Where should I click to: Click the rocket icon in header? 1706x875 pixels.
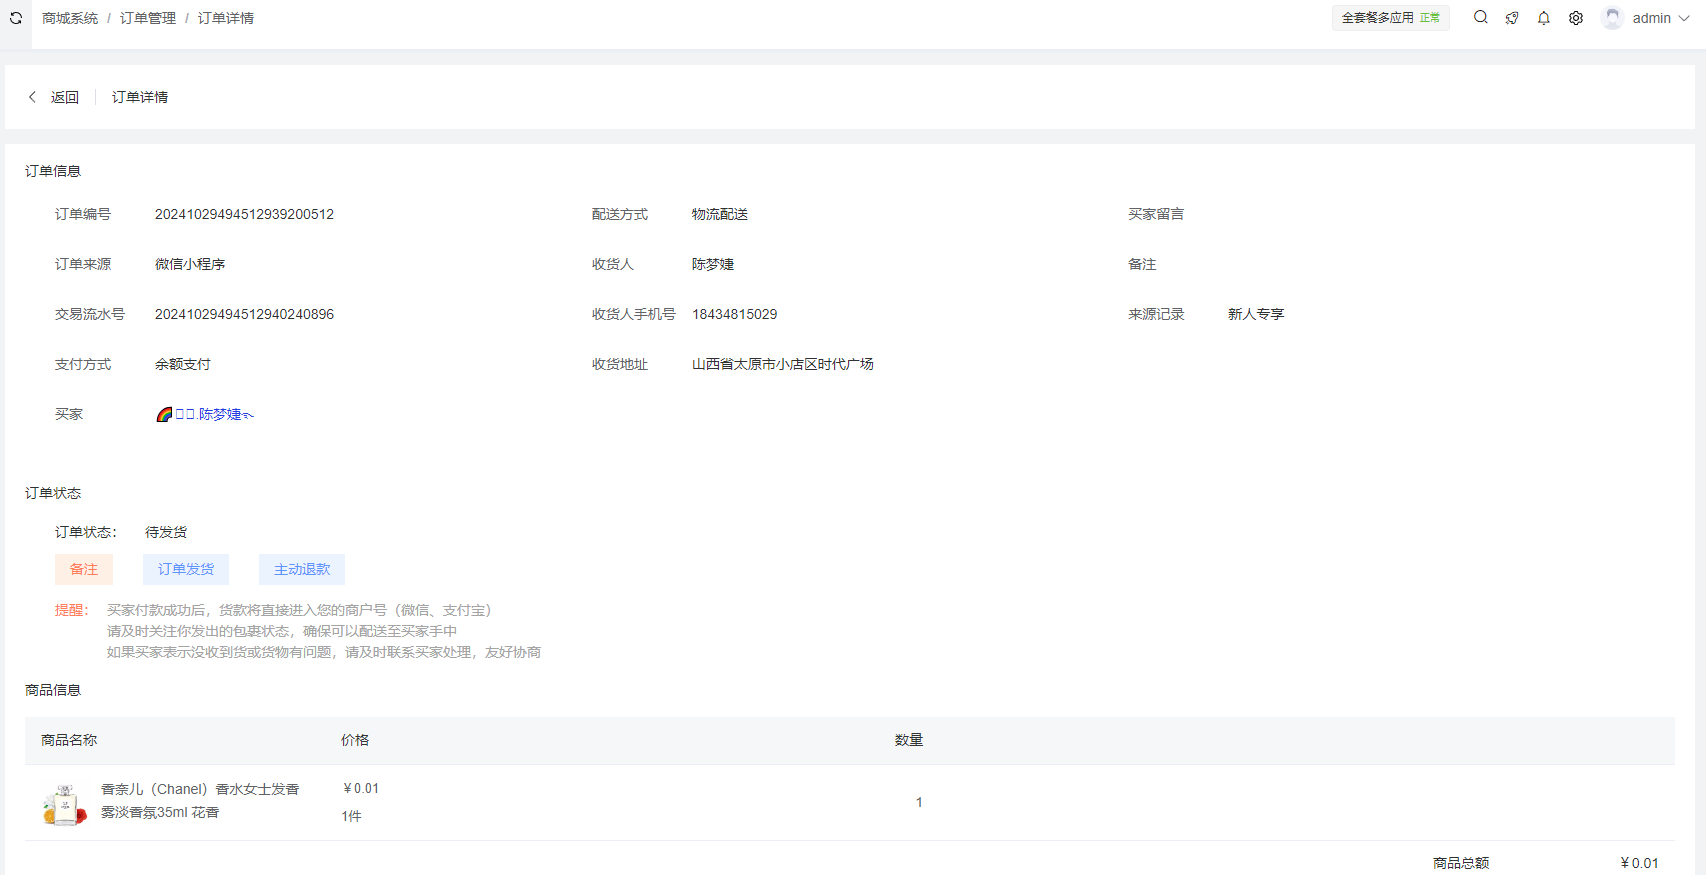pyautogui.click(x=1512, y=18)
